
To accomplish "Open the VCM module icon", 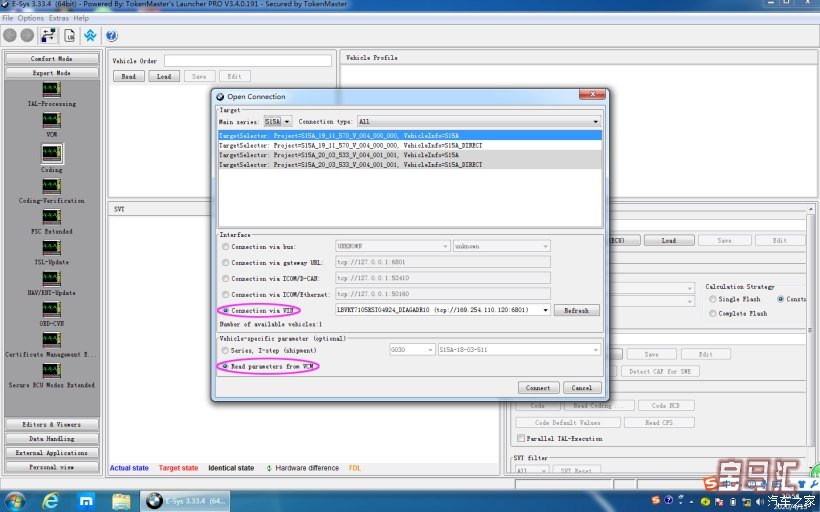I will [x=51, y=120].
